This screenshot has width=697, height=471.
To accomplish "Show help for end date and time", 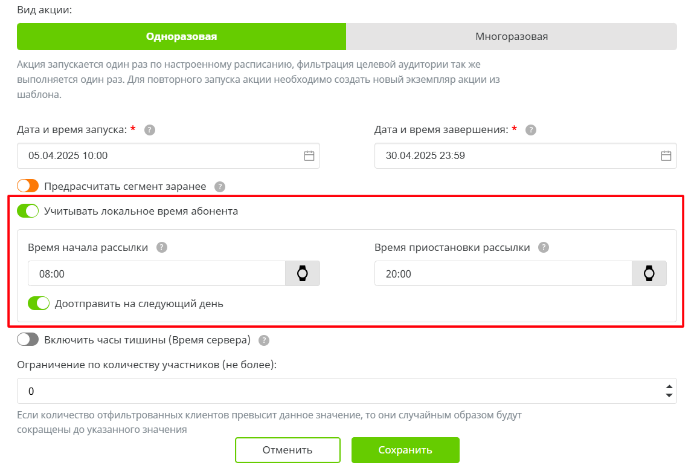I will click(x=531, y=130).
